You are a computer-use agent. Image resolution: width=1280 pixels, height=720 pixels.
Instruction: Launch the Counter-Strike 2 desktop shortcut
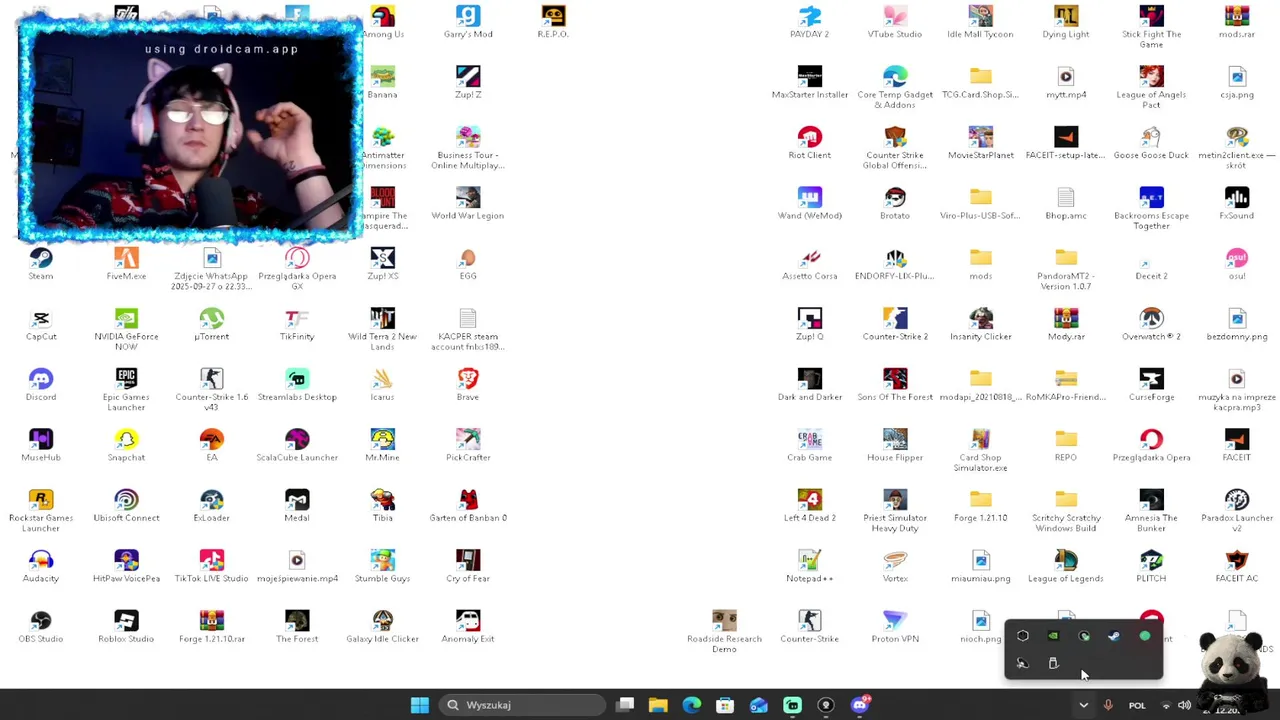click(895, 324)
